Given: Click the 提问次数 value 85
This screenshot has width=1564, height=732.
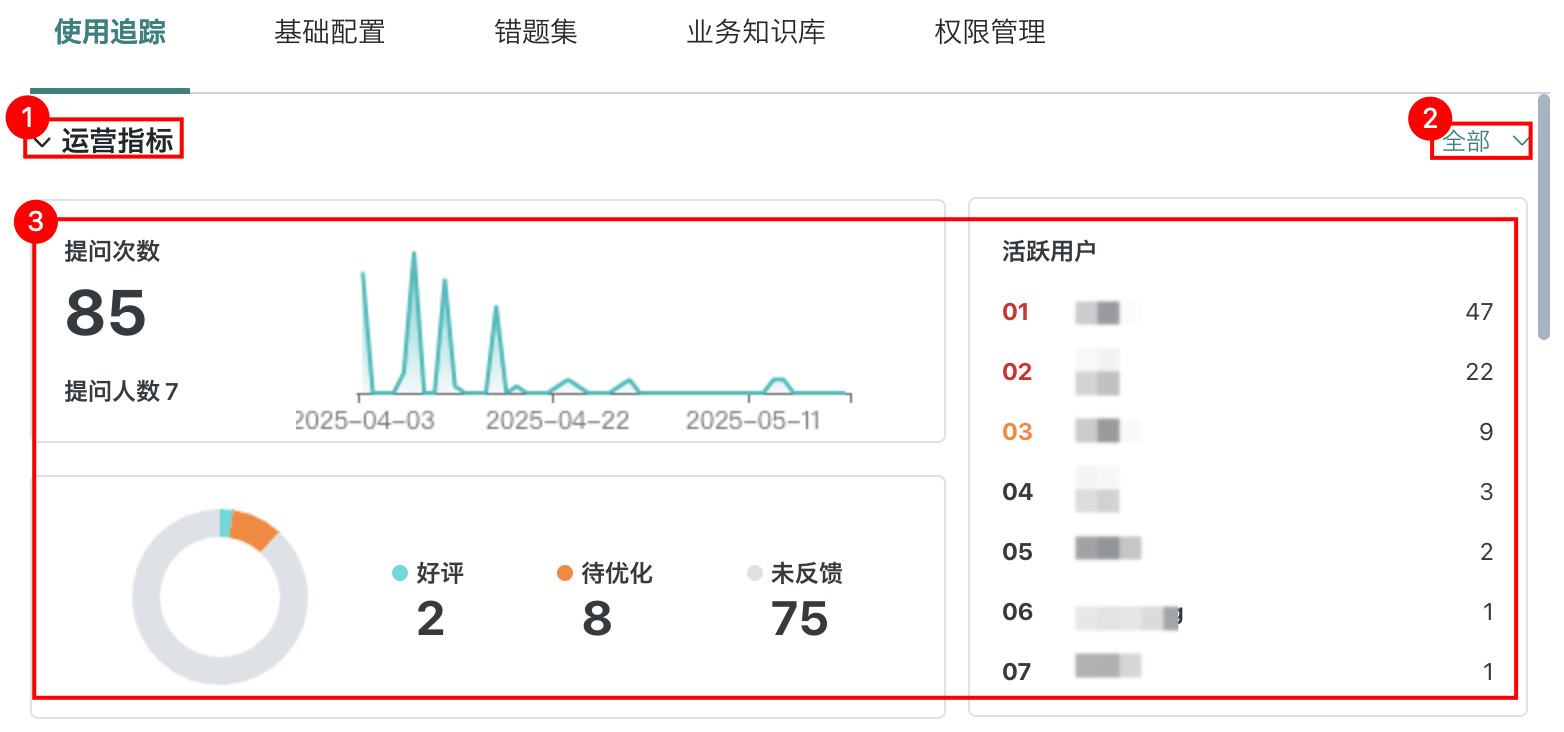Looking at the screenshot, I should coord(106,313).
